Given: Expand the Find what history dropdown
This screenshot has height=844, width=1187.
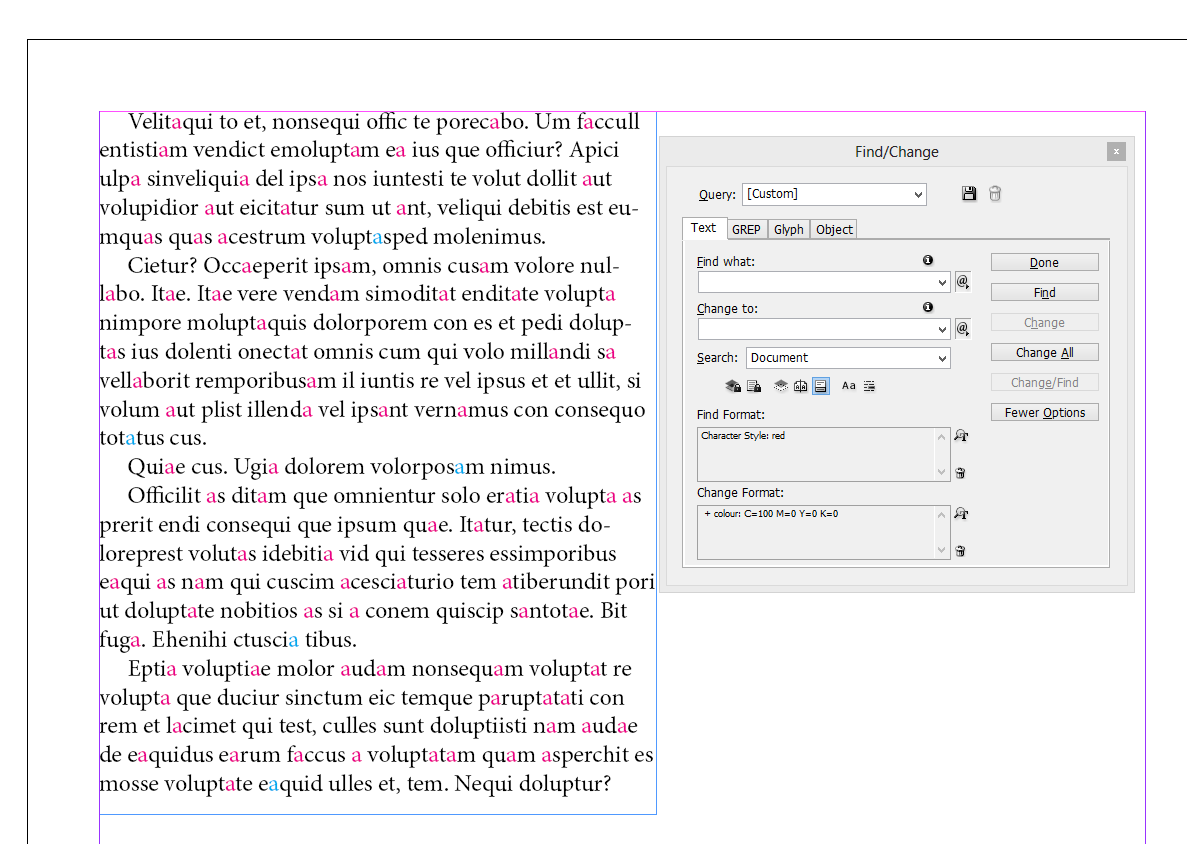Looking at the screenshot, I should pos(942,282).
